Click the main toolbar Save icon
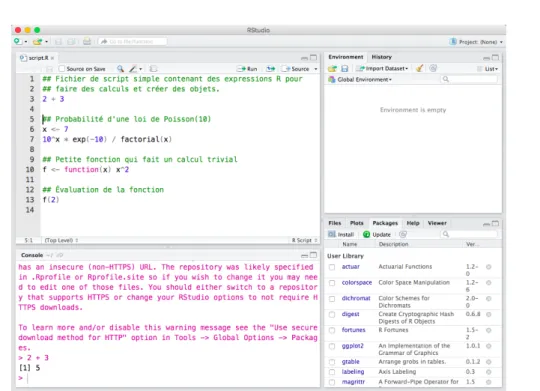This screenshot has height=391, width=540. [59, 42]
